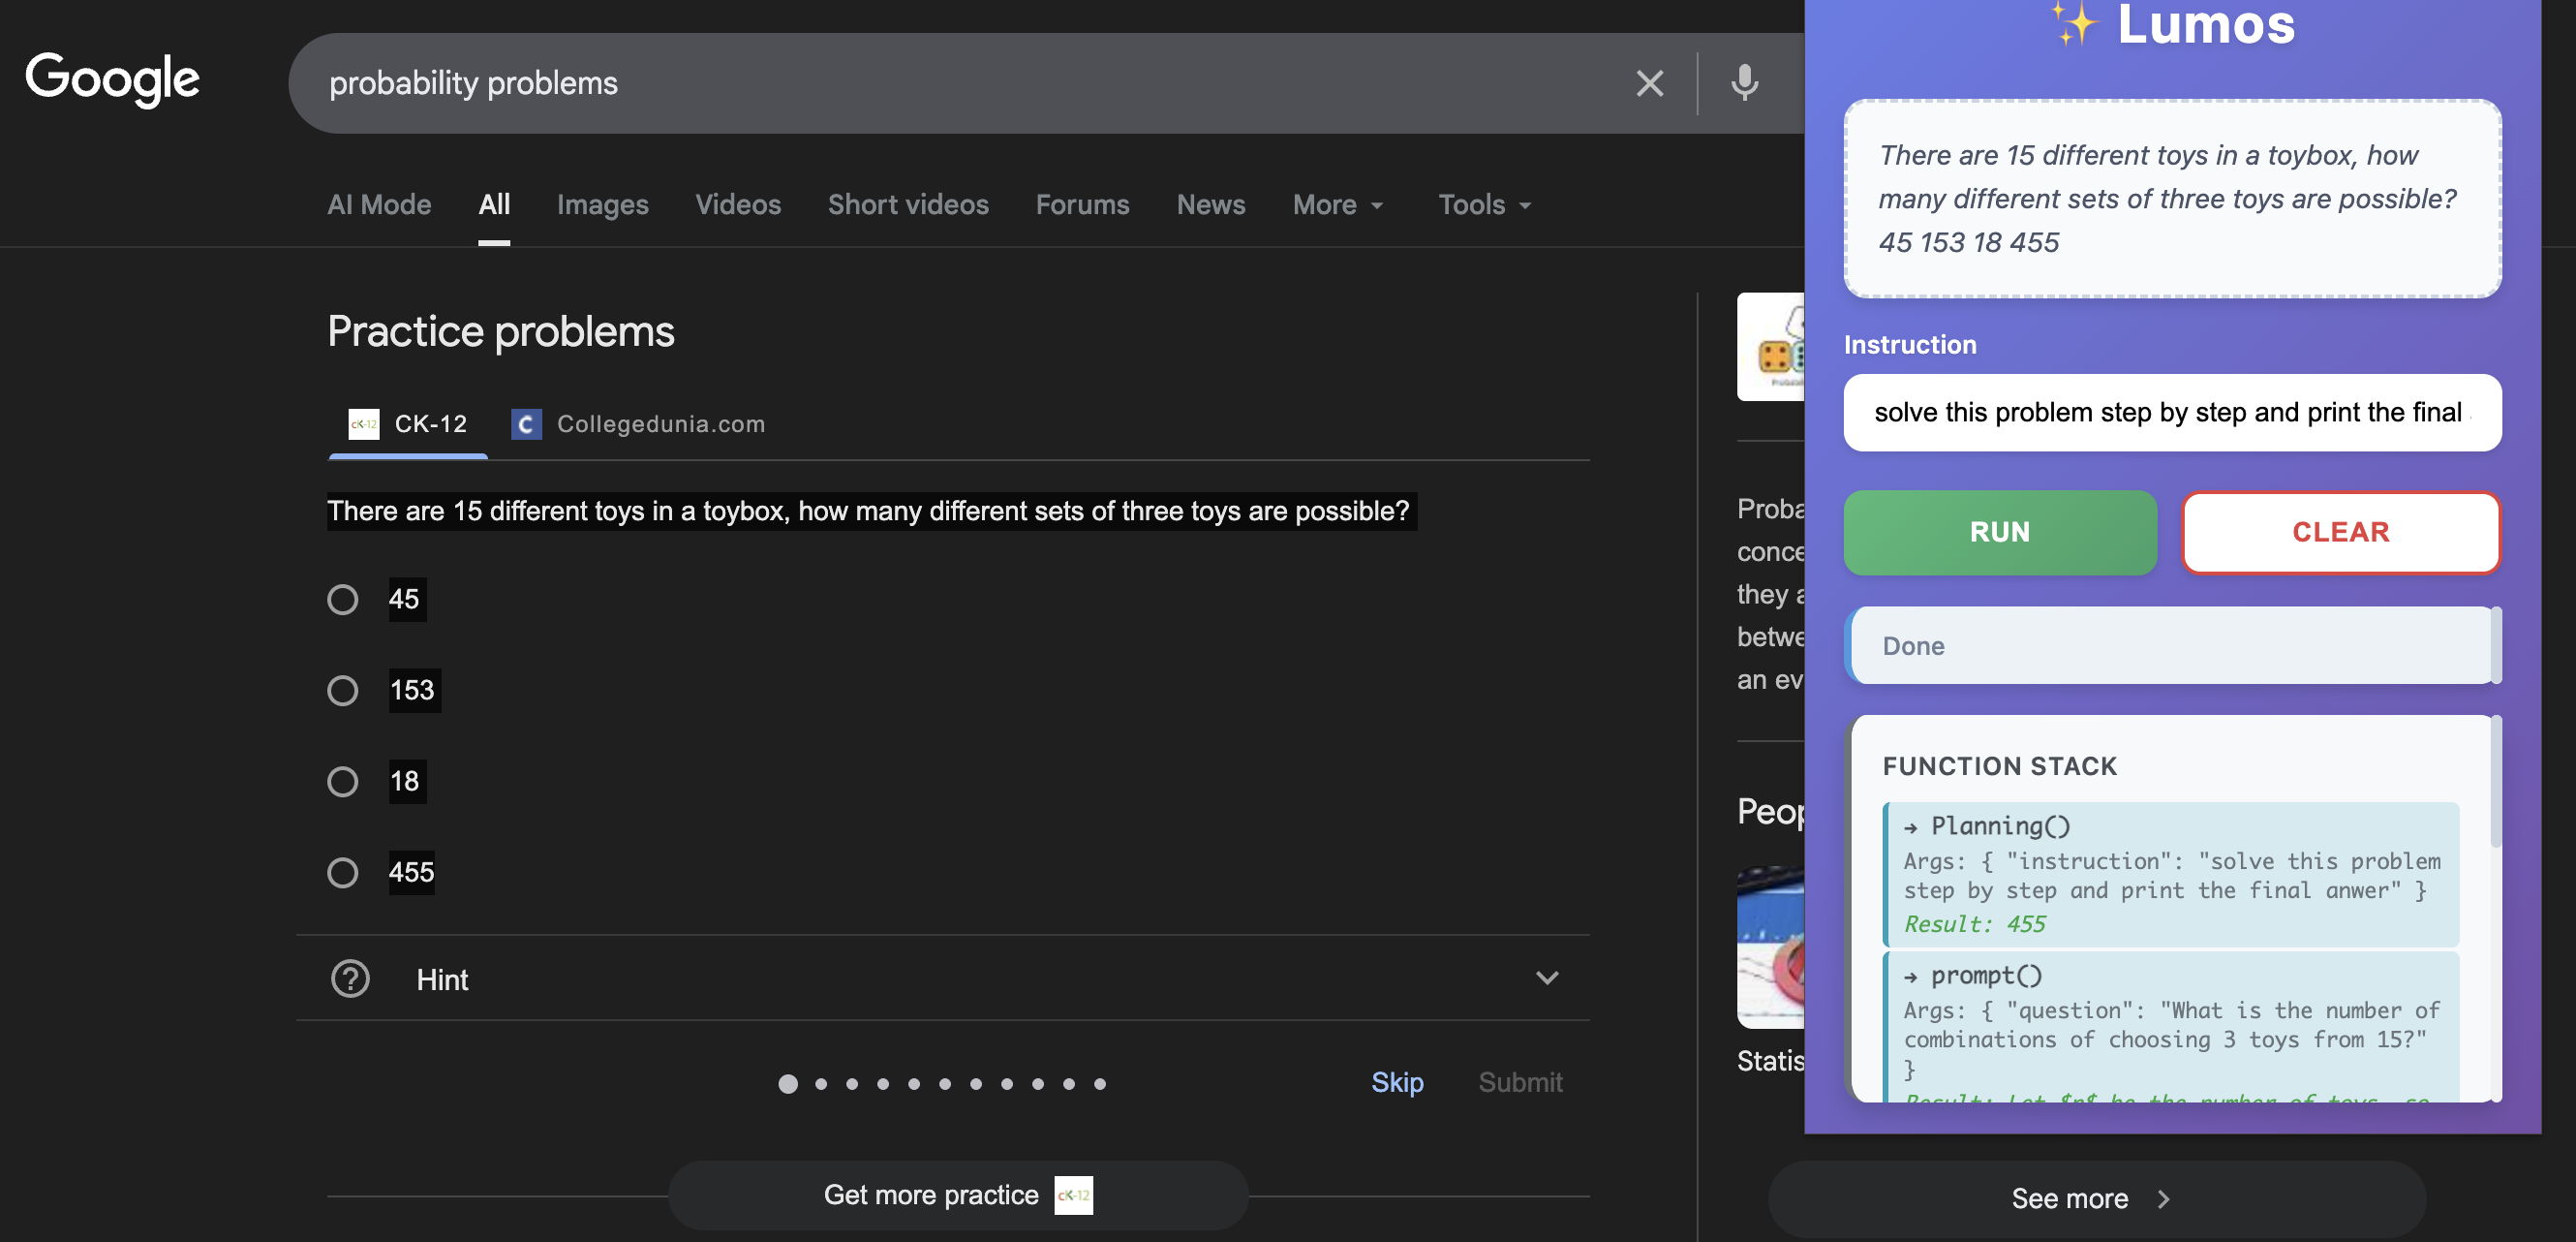Clear the search box with X icon
This screenshot has width=2576, height=1242.
(1649, 83)
